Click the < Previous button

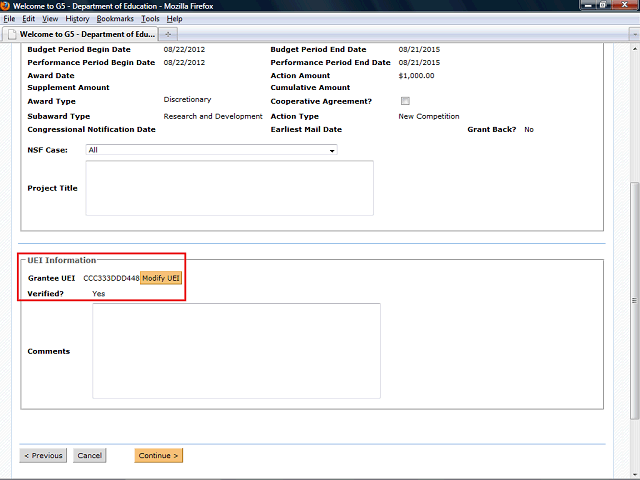tap(43, 456)
